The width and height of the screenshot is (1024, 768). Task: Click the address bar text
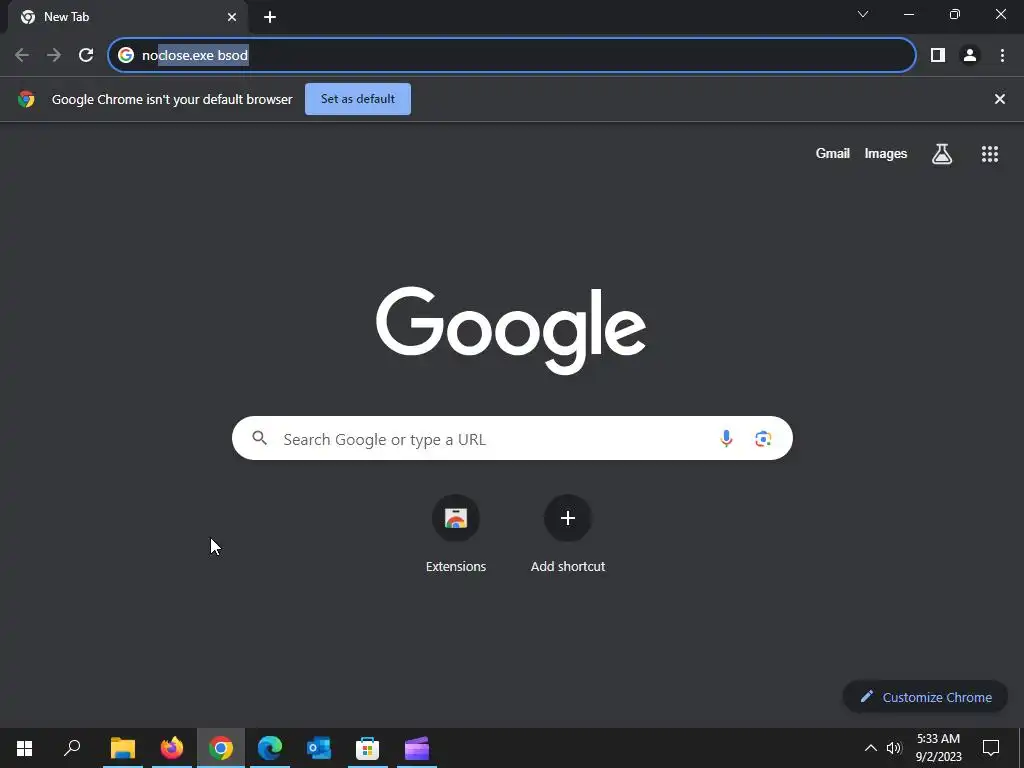[195, 56]
